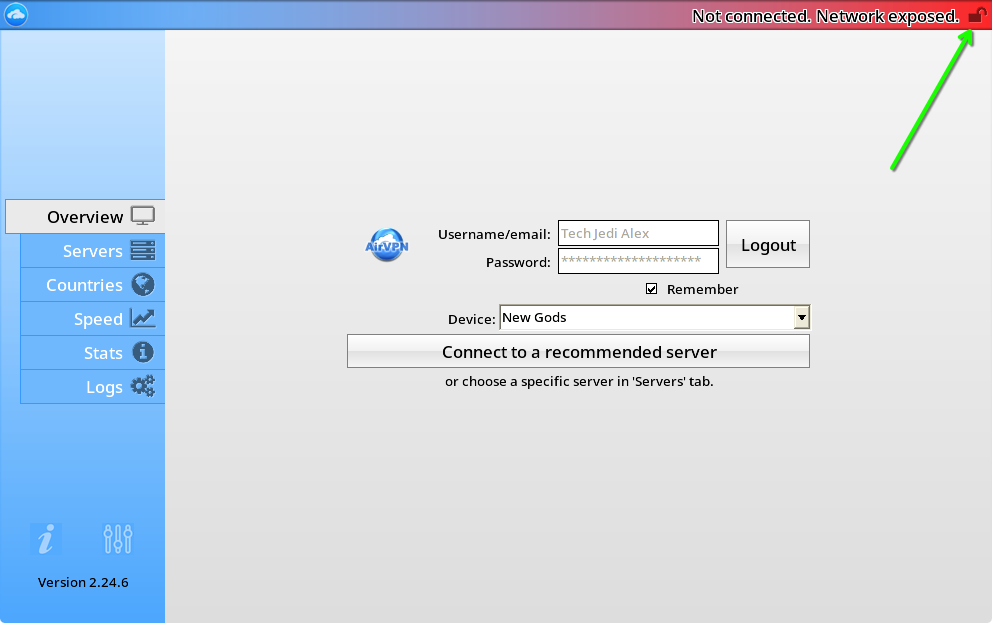Click the globe icon for Countries
This screenshot has height=623, width=992.
143,285
